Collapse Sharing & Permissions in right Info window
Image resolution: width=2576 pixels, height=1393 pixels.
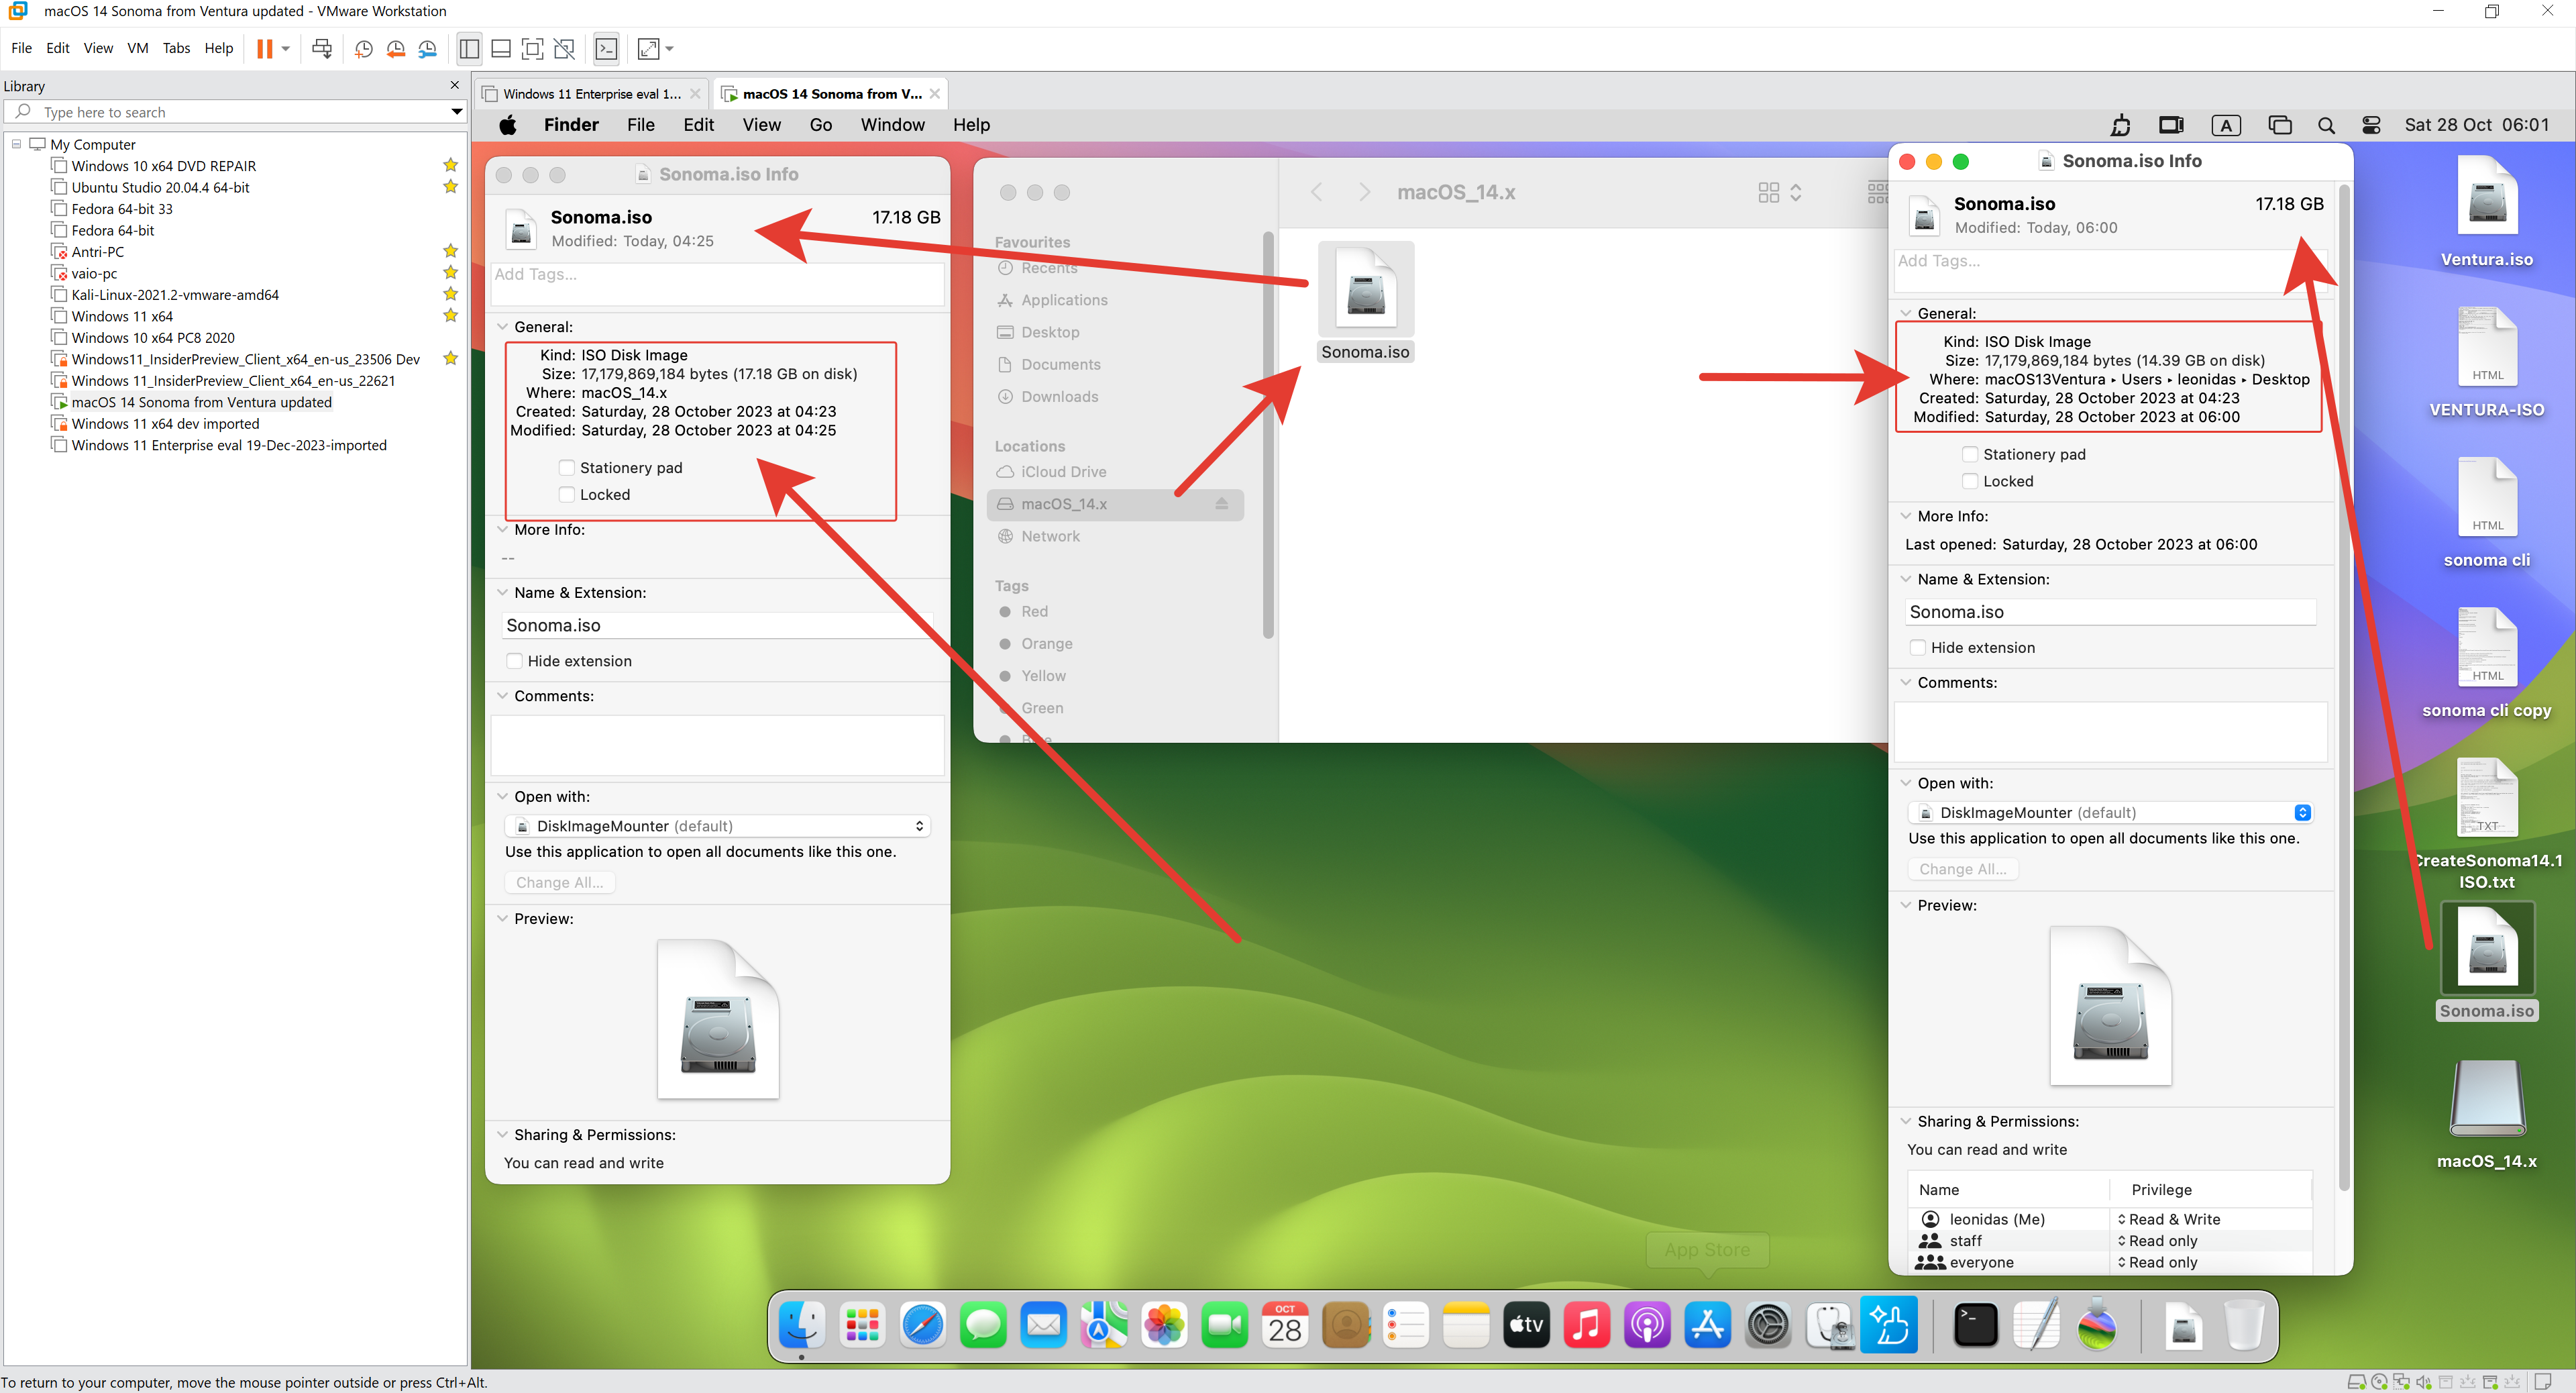coord(1906,1121)
